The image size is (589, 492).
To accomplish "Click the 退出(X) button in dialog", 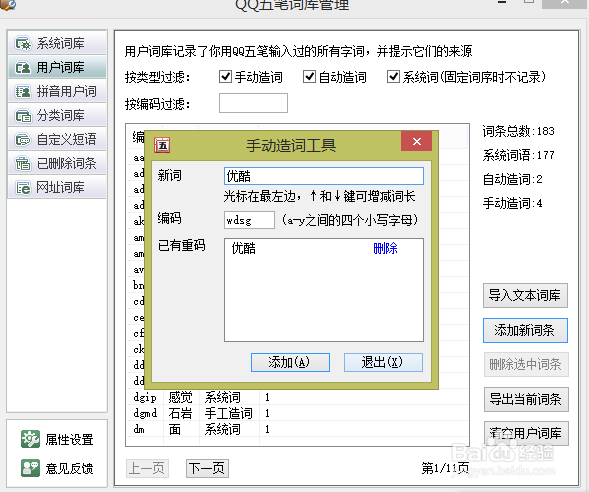I will [x=383, y=362].
